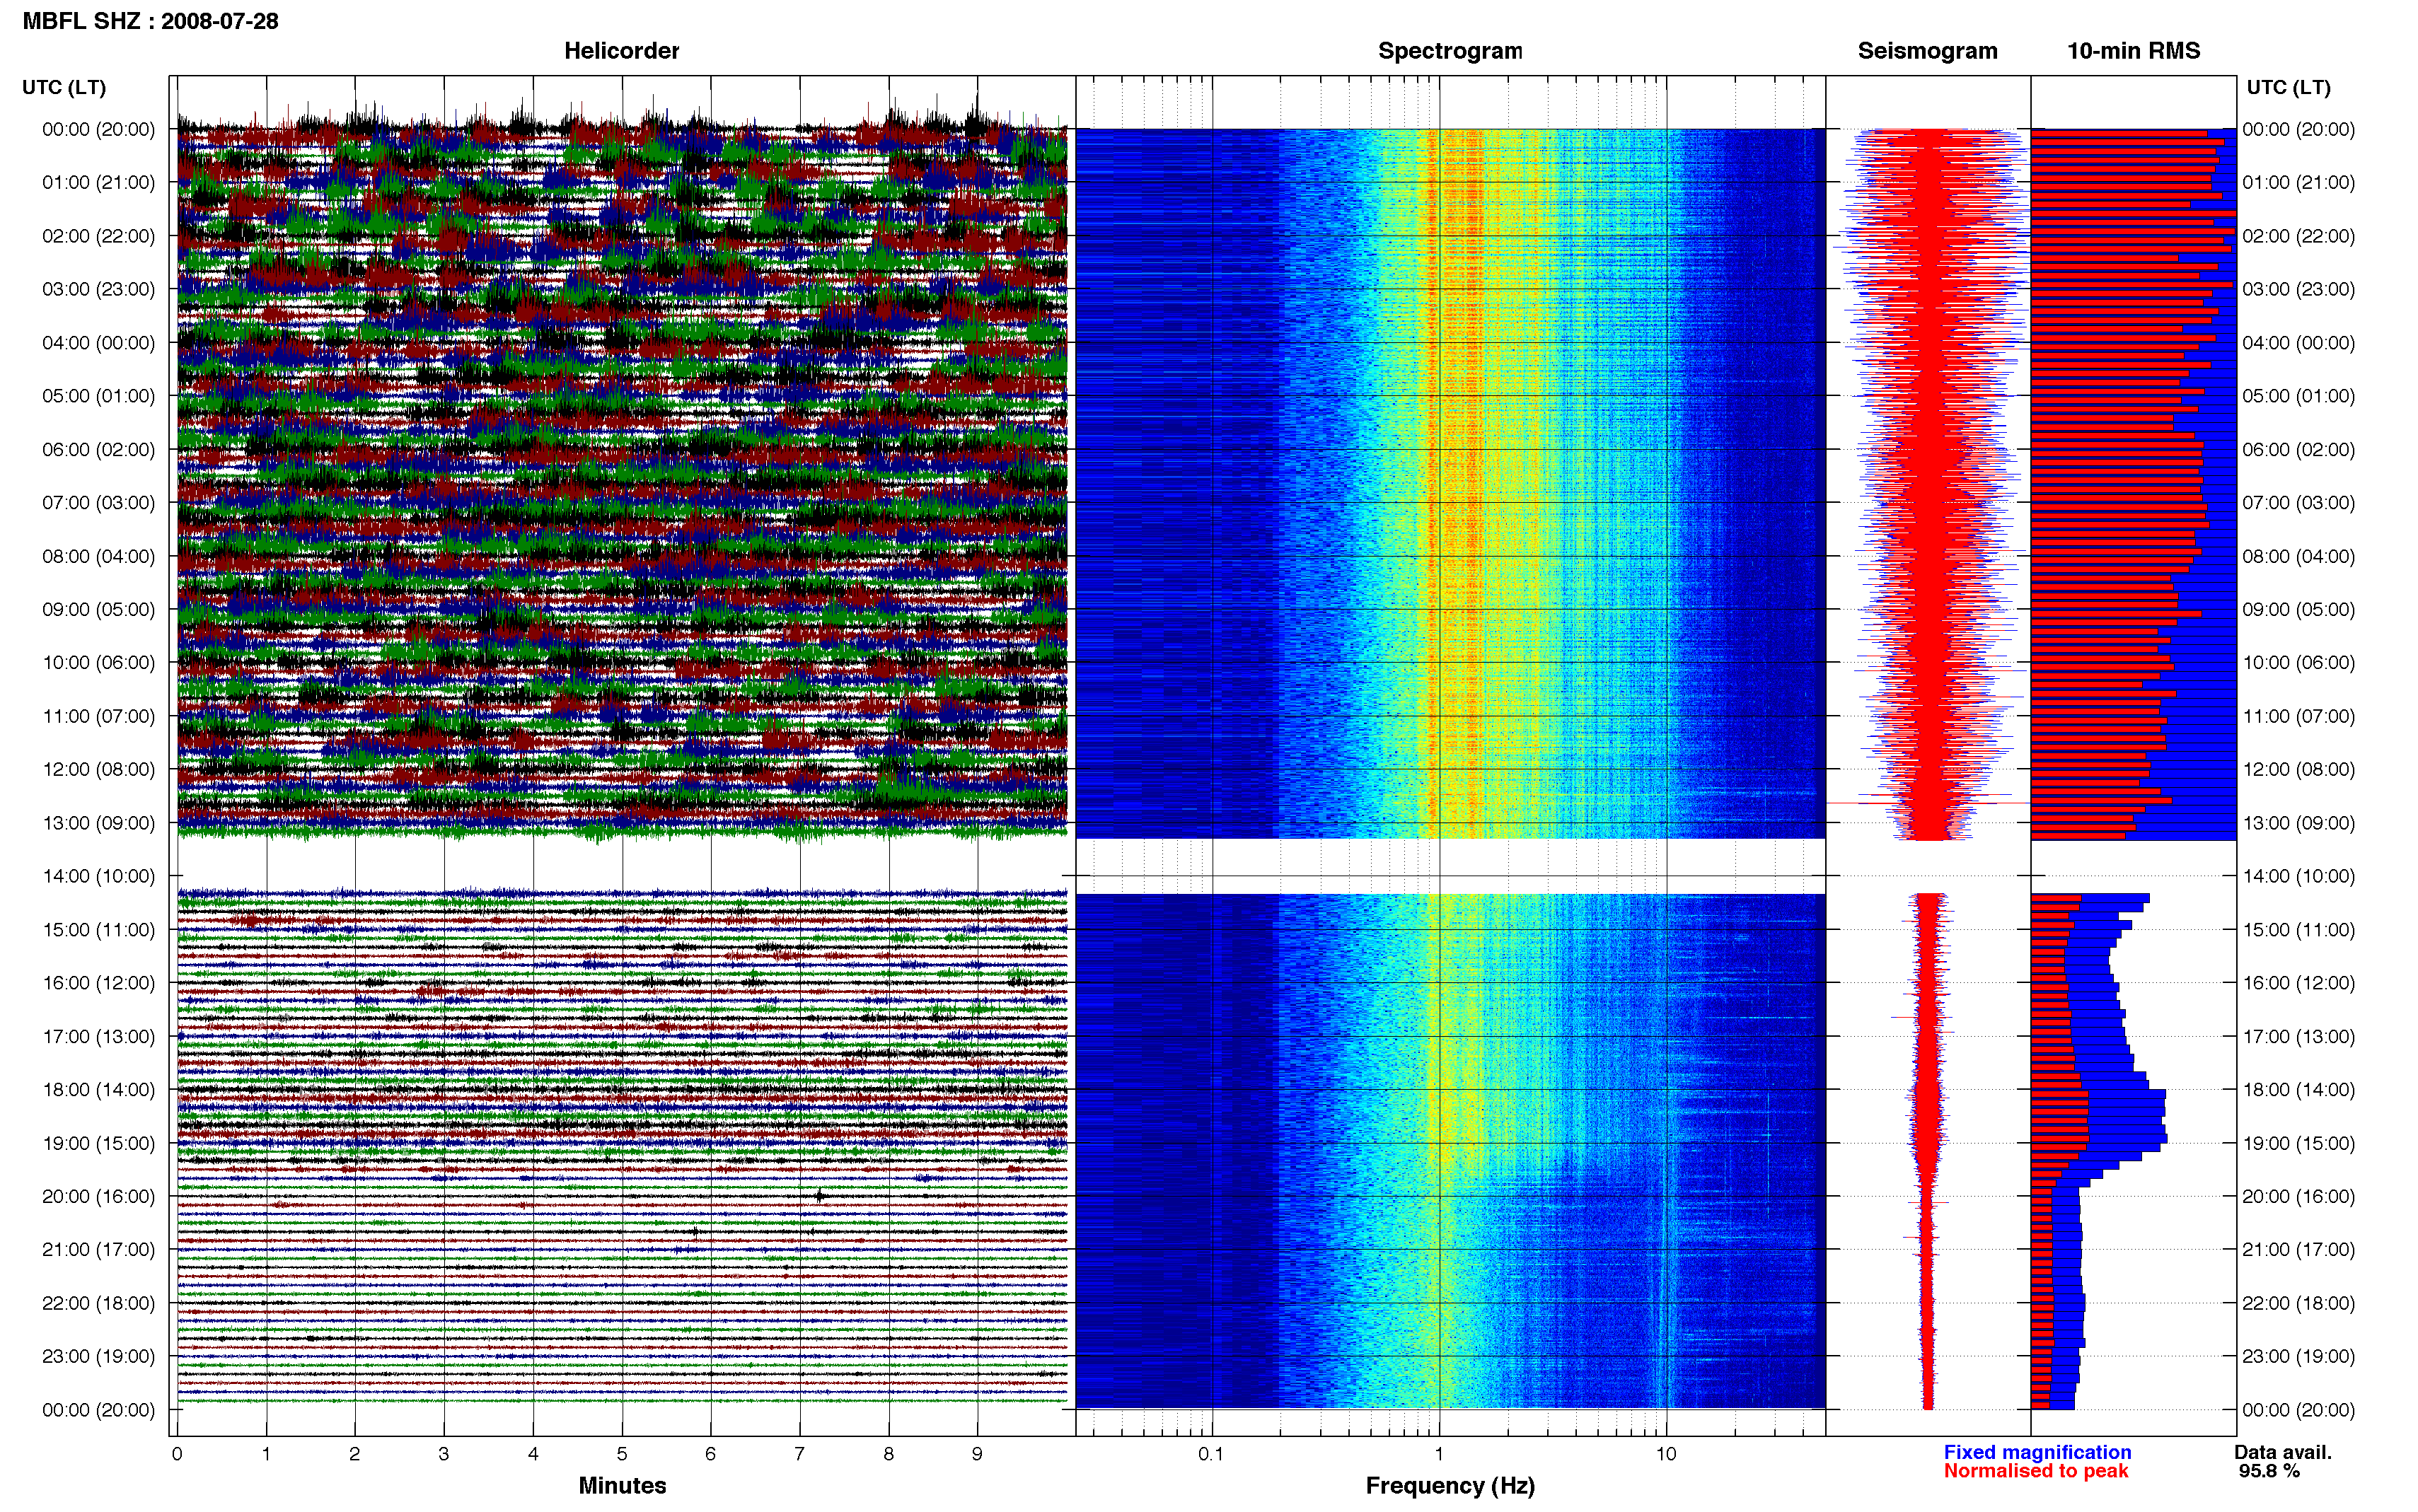The image size is (2418, 1512).
Task: Click the right-axis "10:00 (06:00)" time label
Action: (x=2298, y=663)
